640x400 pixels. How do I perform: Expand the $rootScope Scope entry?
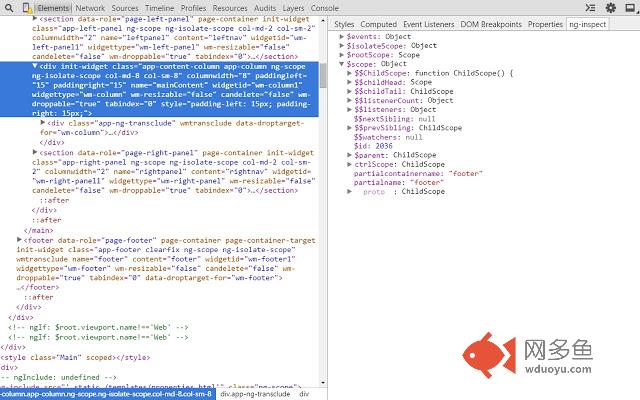(342, 55)
